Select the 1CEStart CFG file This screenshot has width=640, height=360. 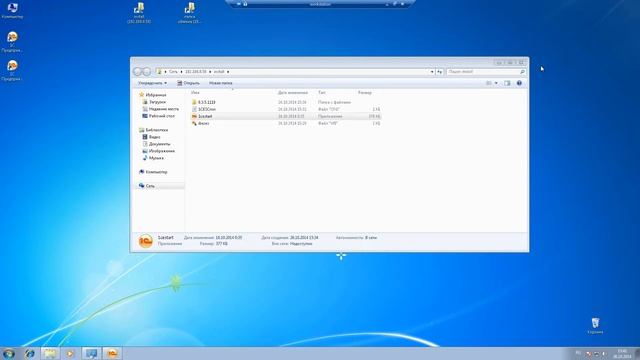[286, 109]
